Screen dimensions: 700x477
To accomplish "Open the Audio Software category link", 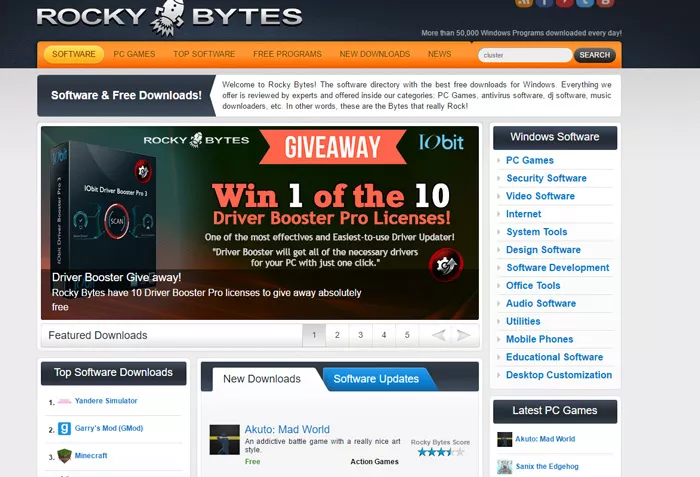I will tap(541, 303).
